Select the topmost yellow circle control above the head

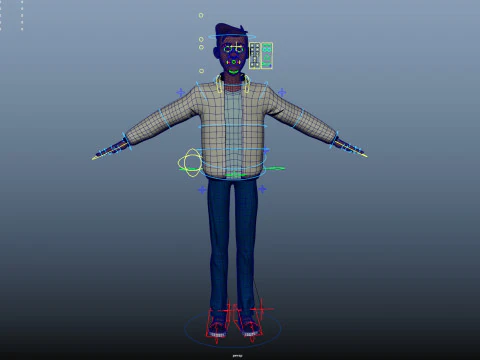click(x=201, y=15)
